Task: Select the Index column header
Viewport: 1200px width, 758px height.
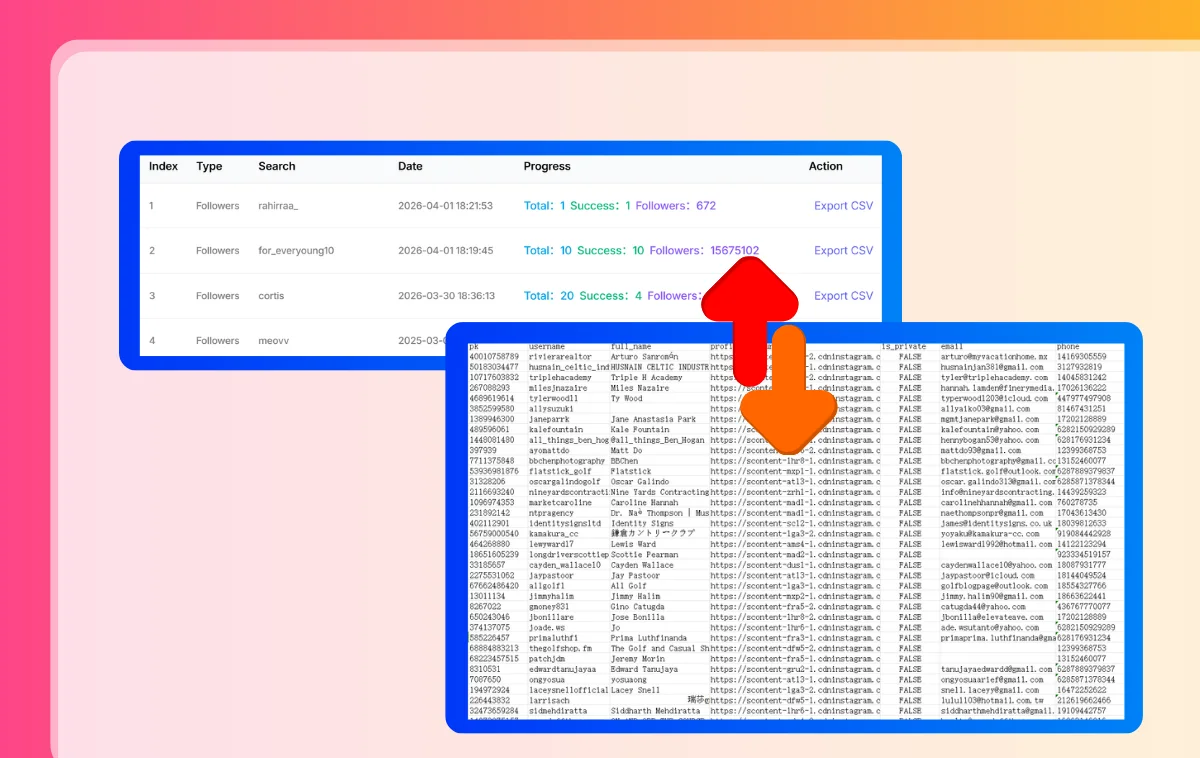Action: pos(163,167)
